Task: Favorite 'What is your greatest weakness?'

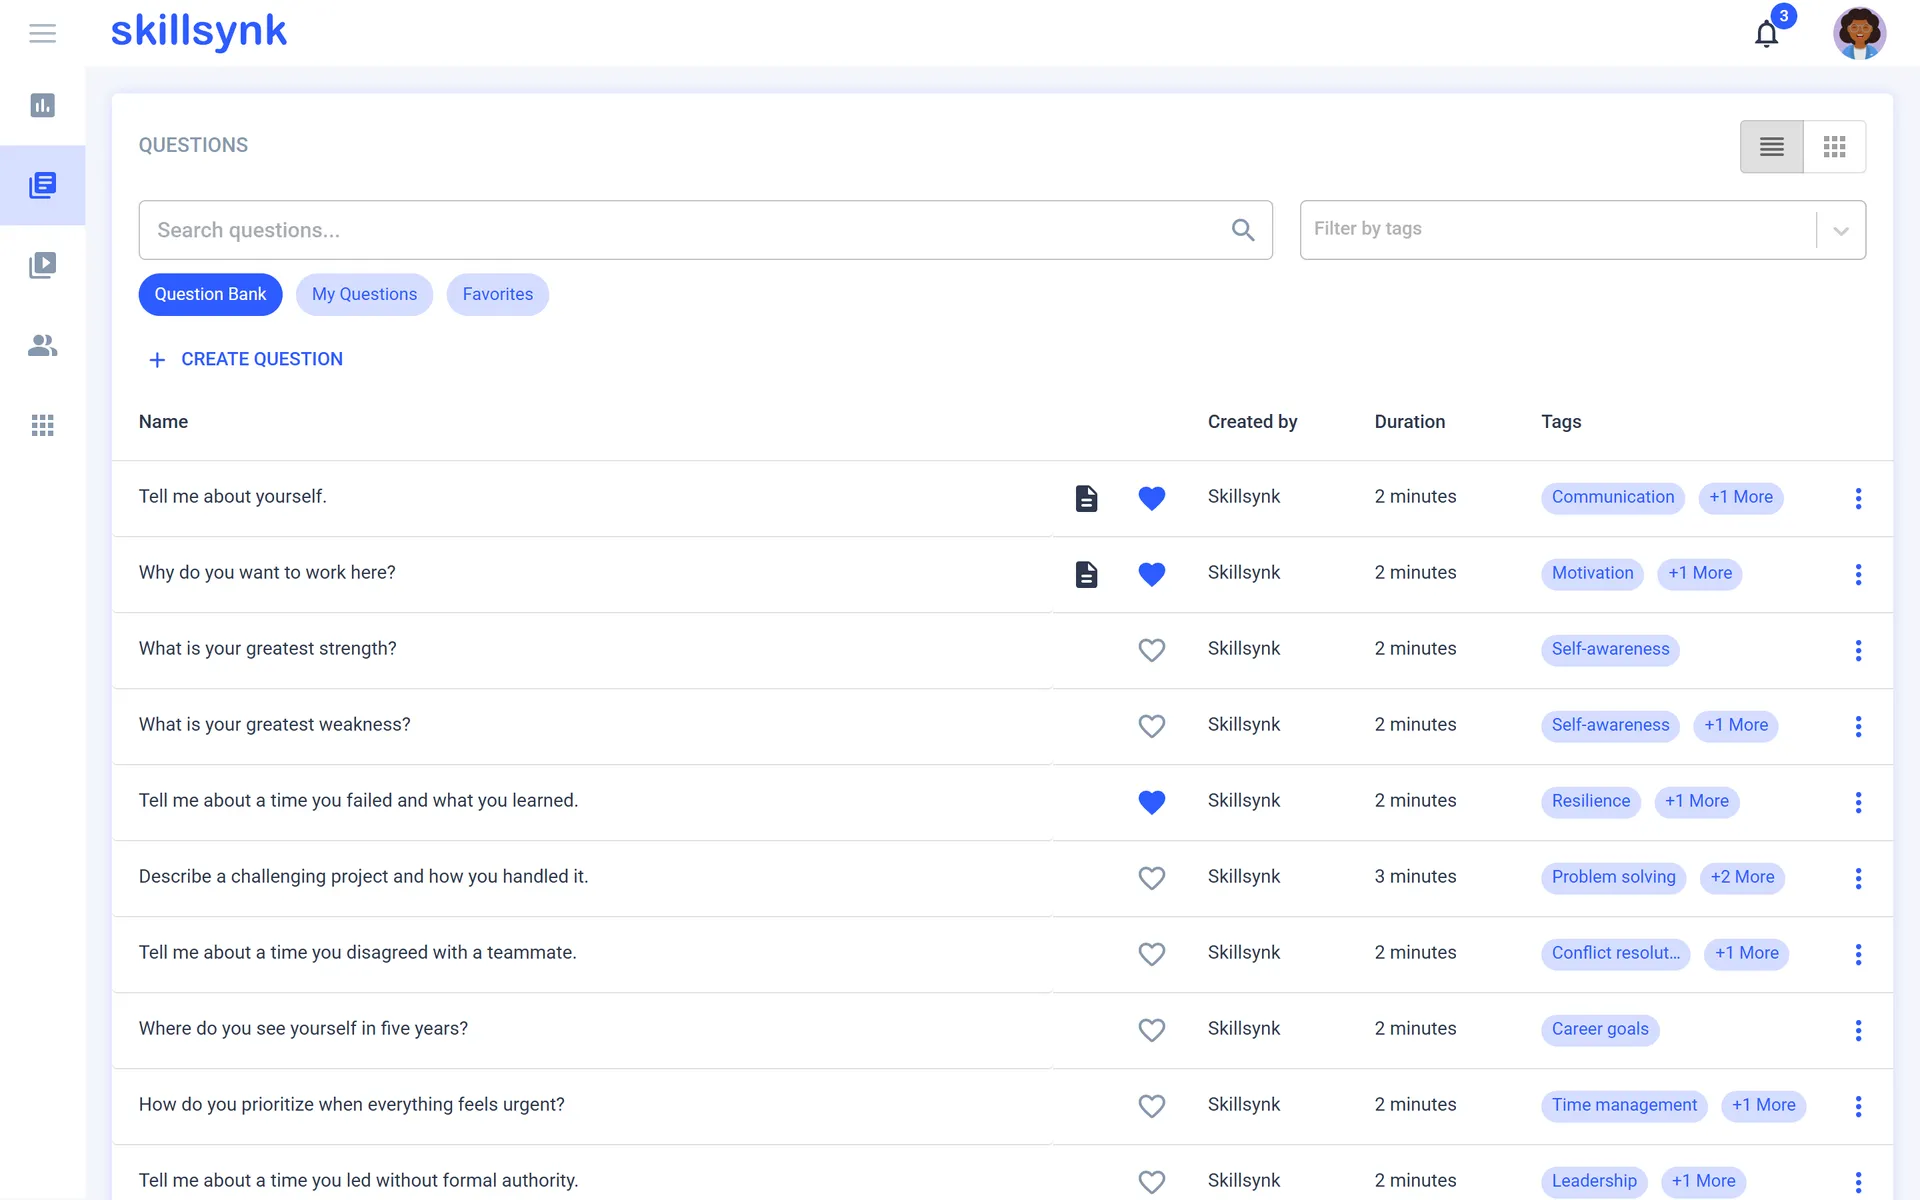Action: coord(1152,726)
